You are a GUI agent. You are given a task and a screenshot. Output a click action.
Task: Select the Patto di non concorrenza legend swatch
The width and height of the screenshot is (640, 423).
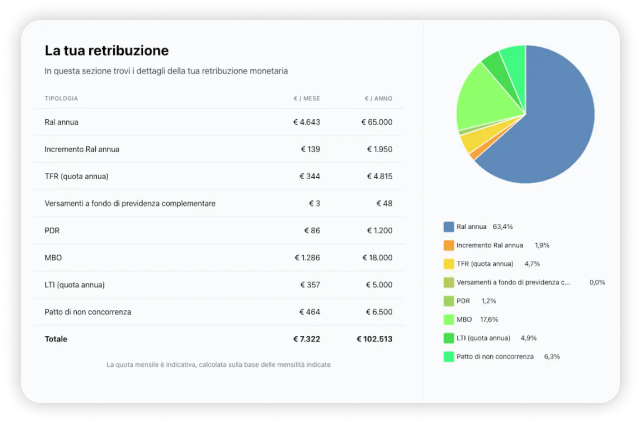coord(448,357)
